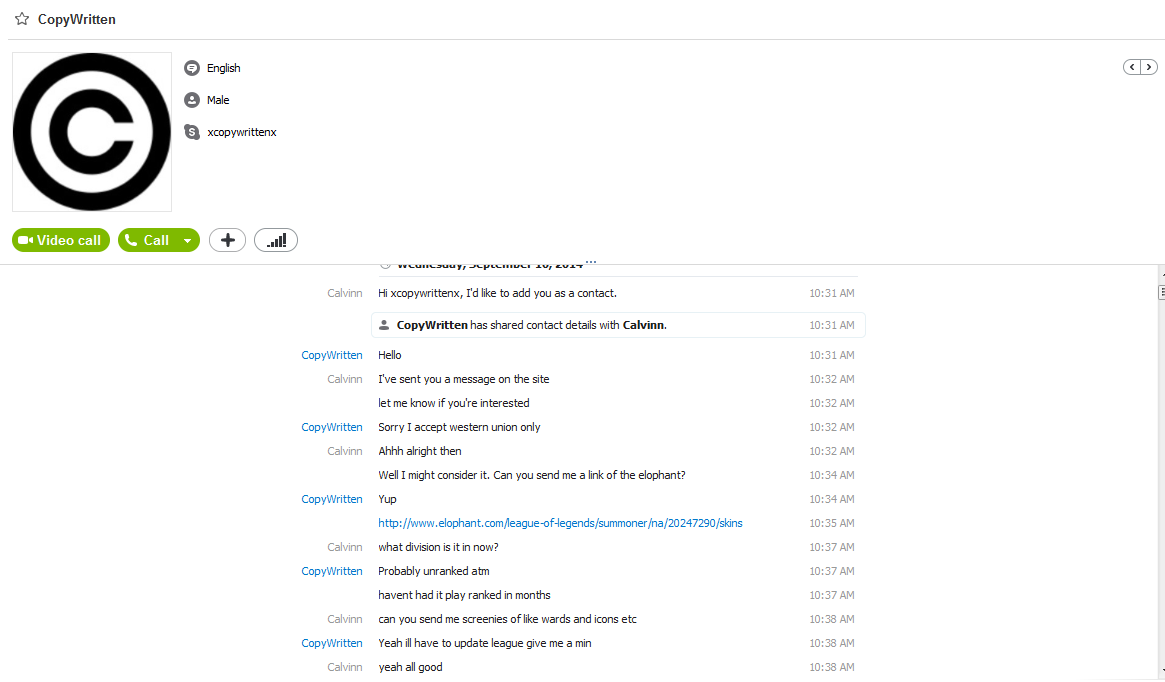Screen dimensions: 1165x682
Task: Click the plus add people button
Action: click(x=227, y=240)
